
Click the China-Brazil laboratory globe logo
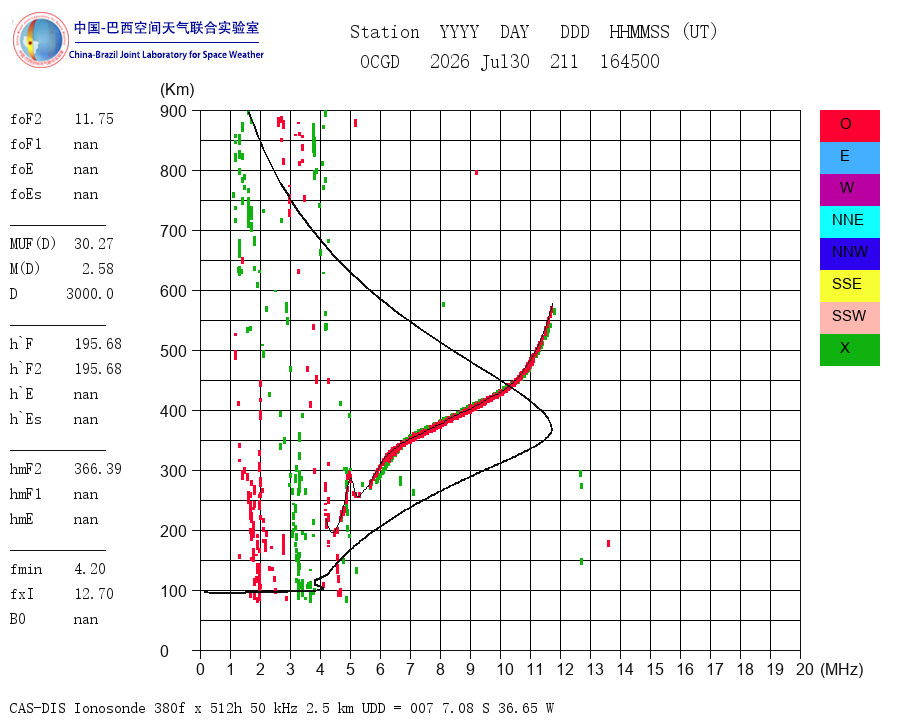tap(41, 40)
